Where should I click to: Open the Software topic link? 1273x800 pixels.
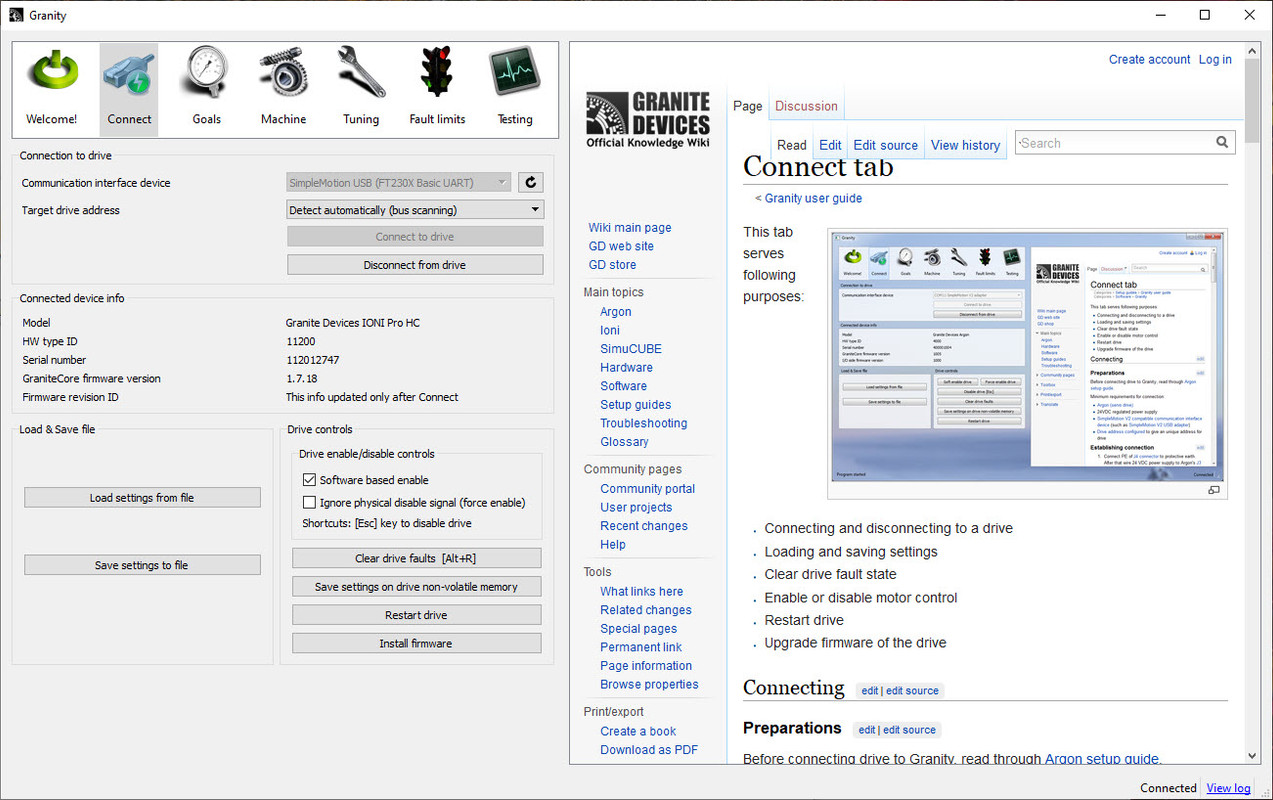pyautogui.click(x=624, y=386)
